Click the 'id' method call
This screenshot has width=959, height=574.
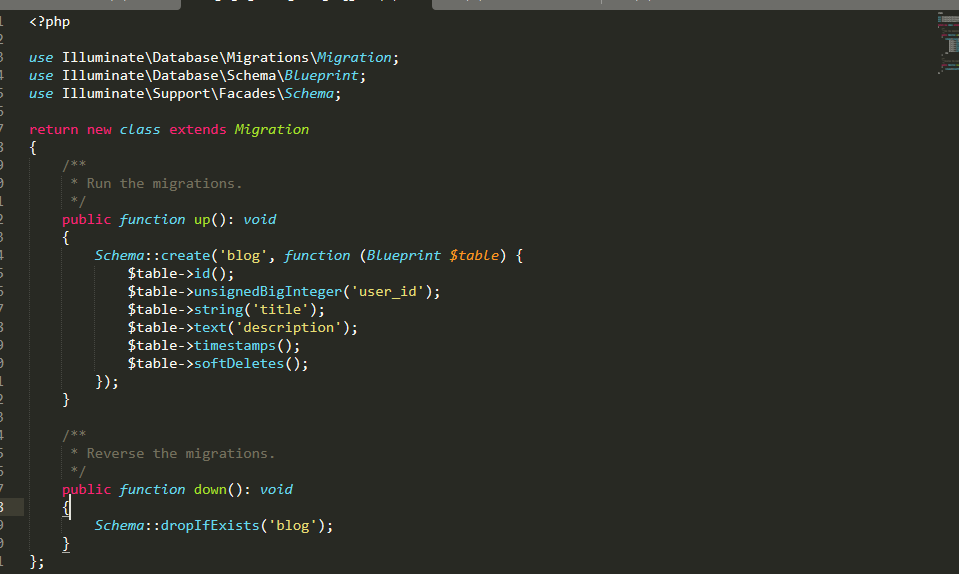coord(202,273)
